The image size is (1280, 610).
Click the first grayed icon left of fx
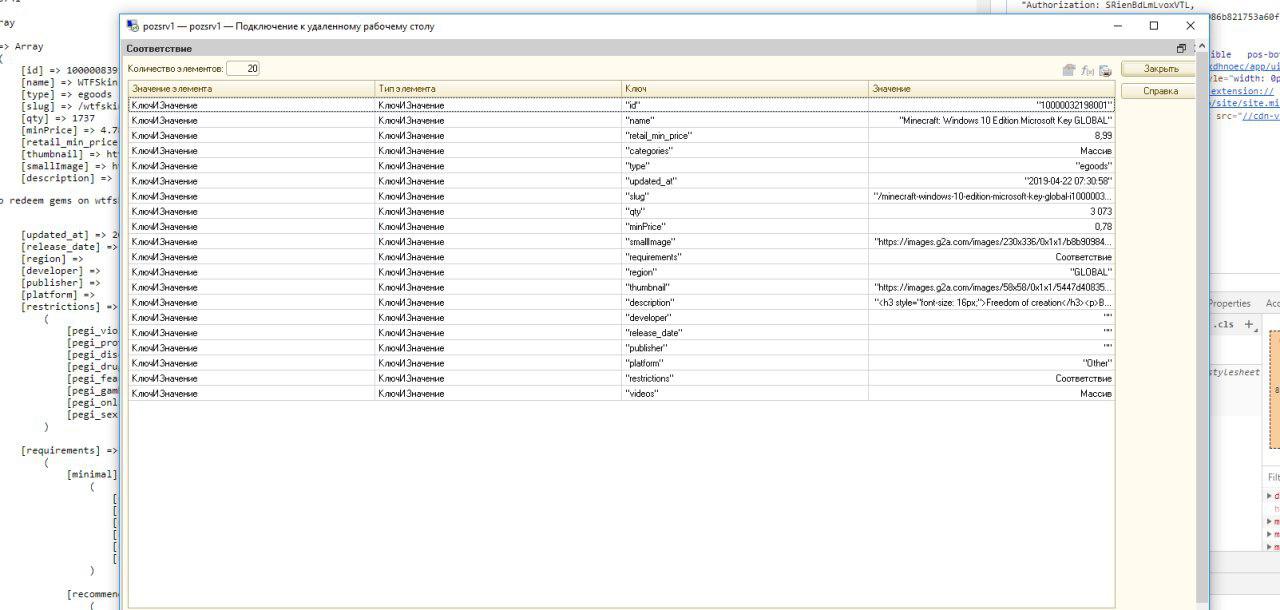tap(1069, 70)
